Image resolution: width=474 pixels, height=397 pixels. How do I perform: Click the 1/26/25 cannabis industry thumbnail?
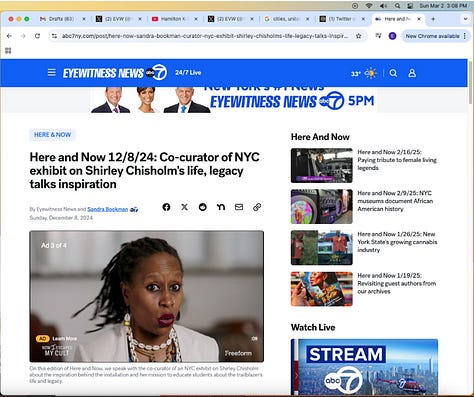[322, 248]
